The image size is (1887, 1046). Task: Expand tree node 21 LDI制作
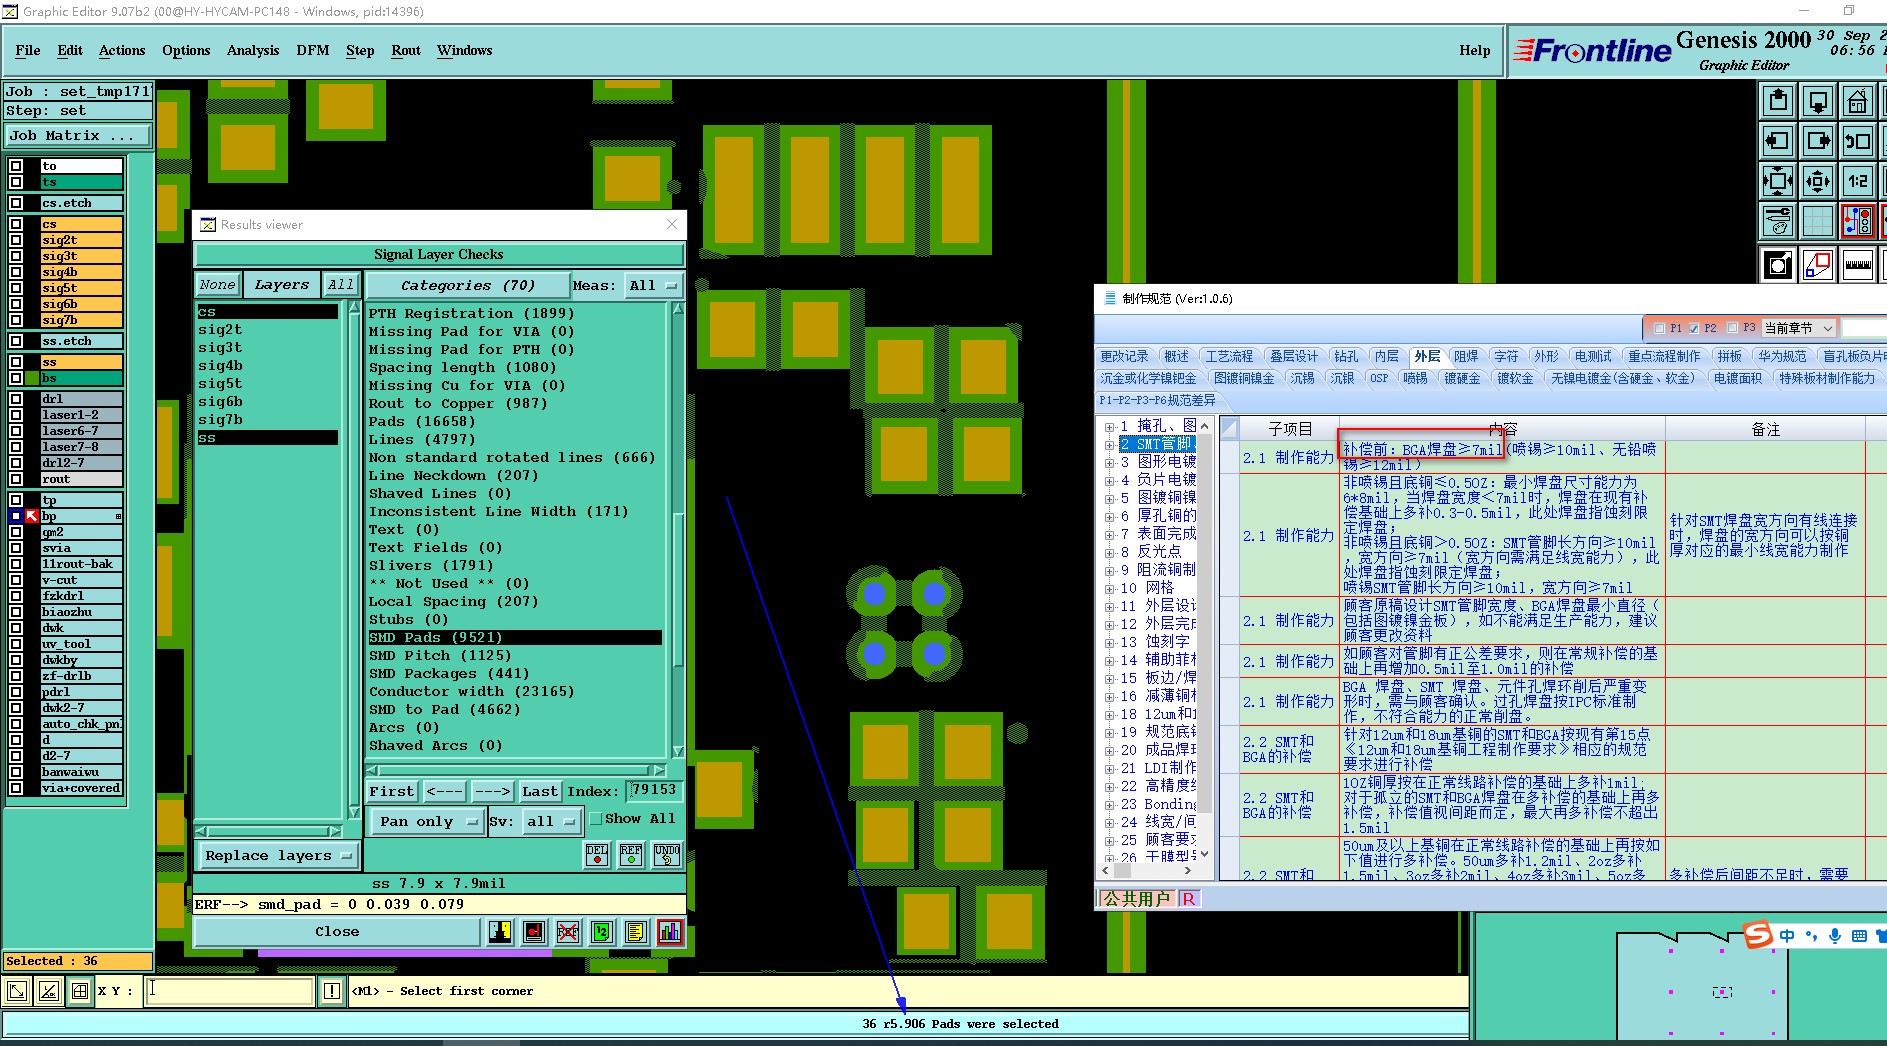[1109, 768]
